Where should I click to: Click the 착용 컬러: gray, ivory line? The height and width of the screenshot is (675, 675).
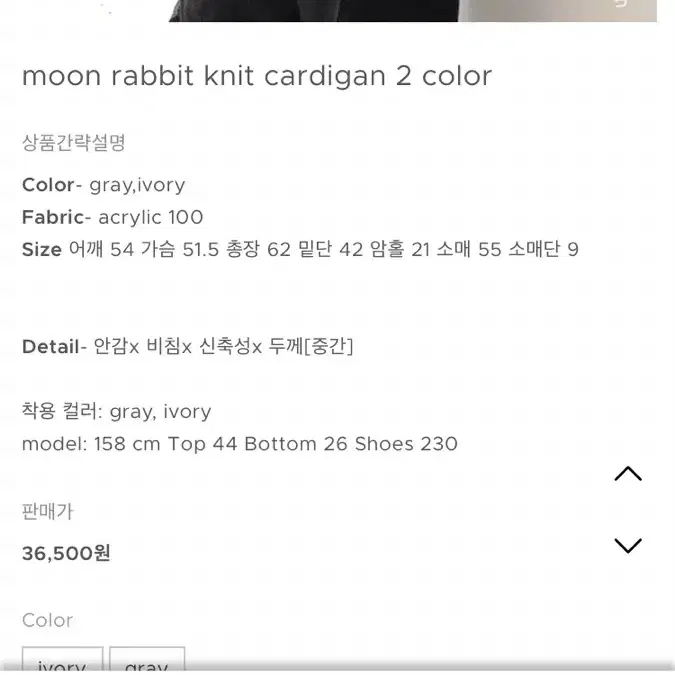click(x=117, y=412)
